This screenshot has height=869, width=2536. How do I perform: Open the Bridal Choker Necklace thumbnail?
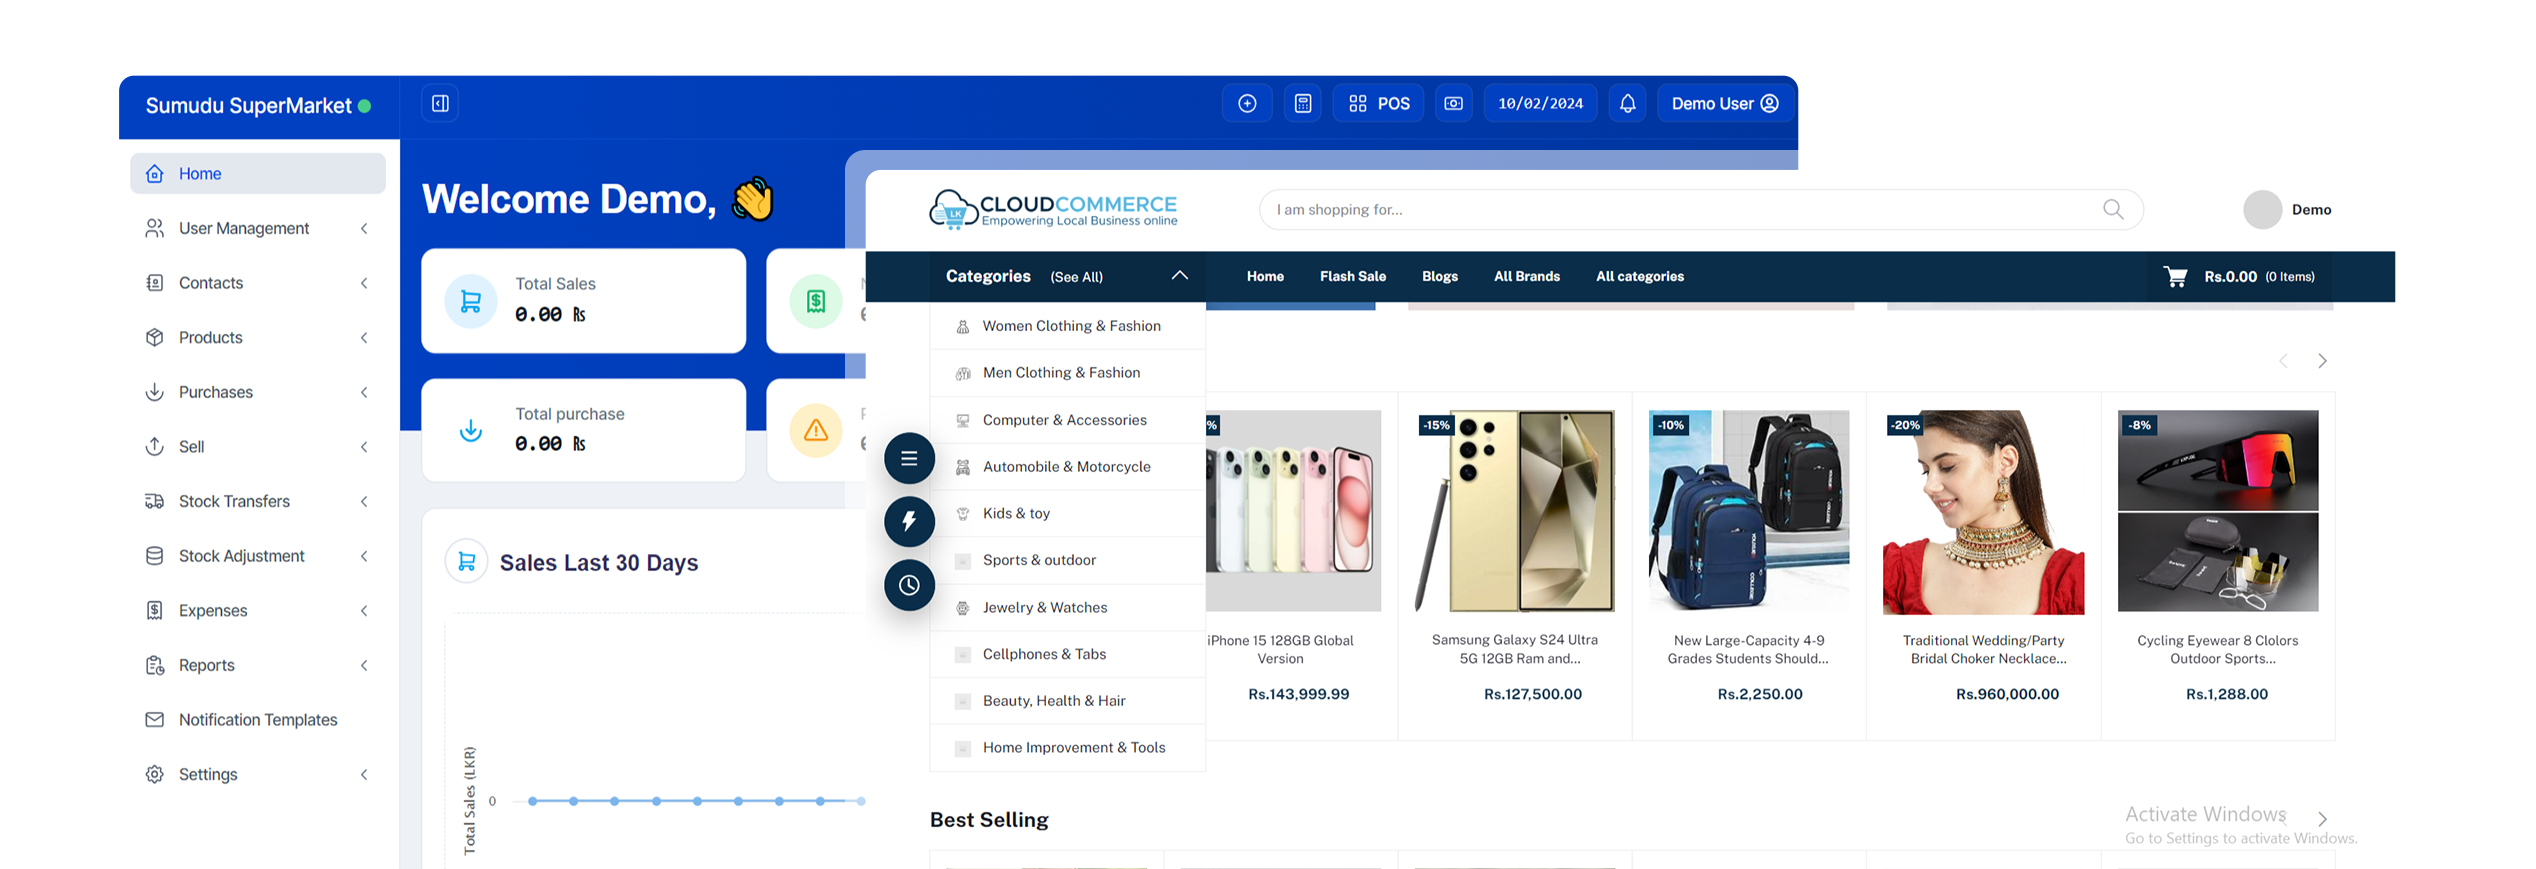(x=1983, y=511)
